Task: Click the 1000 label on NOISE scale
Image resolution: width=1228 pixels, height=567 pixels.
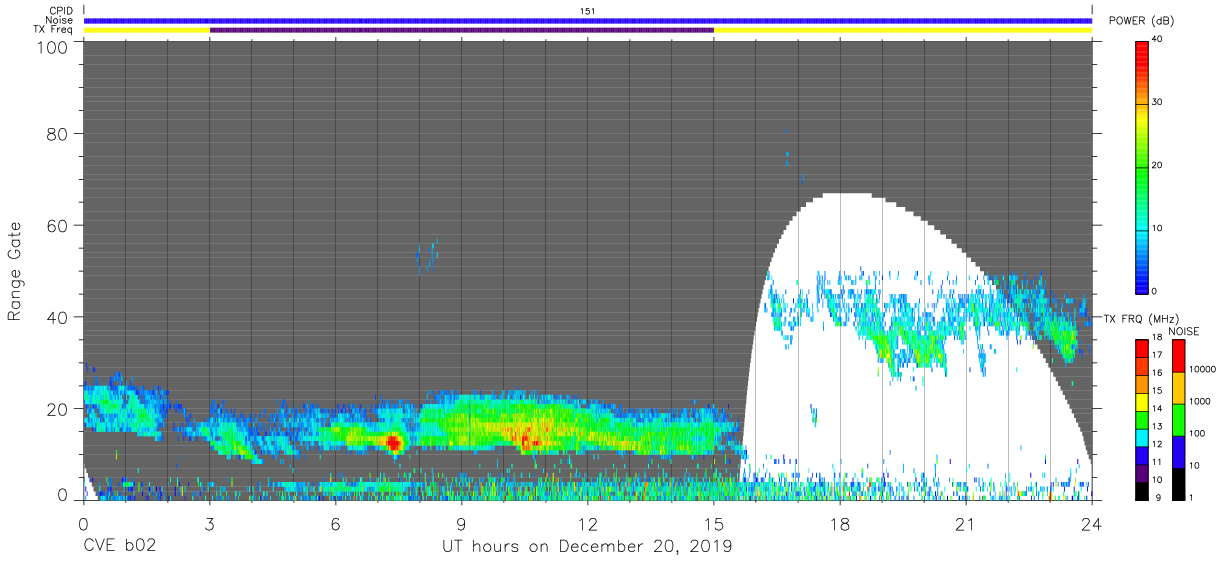Action: coord(1200,401)
